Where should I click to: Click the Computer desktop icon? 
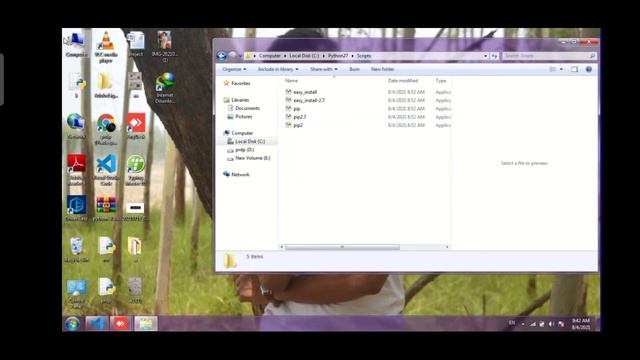(x=76, y=45)
